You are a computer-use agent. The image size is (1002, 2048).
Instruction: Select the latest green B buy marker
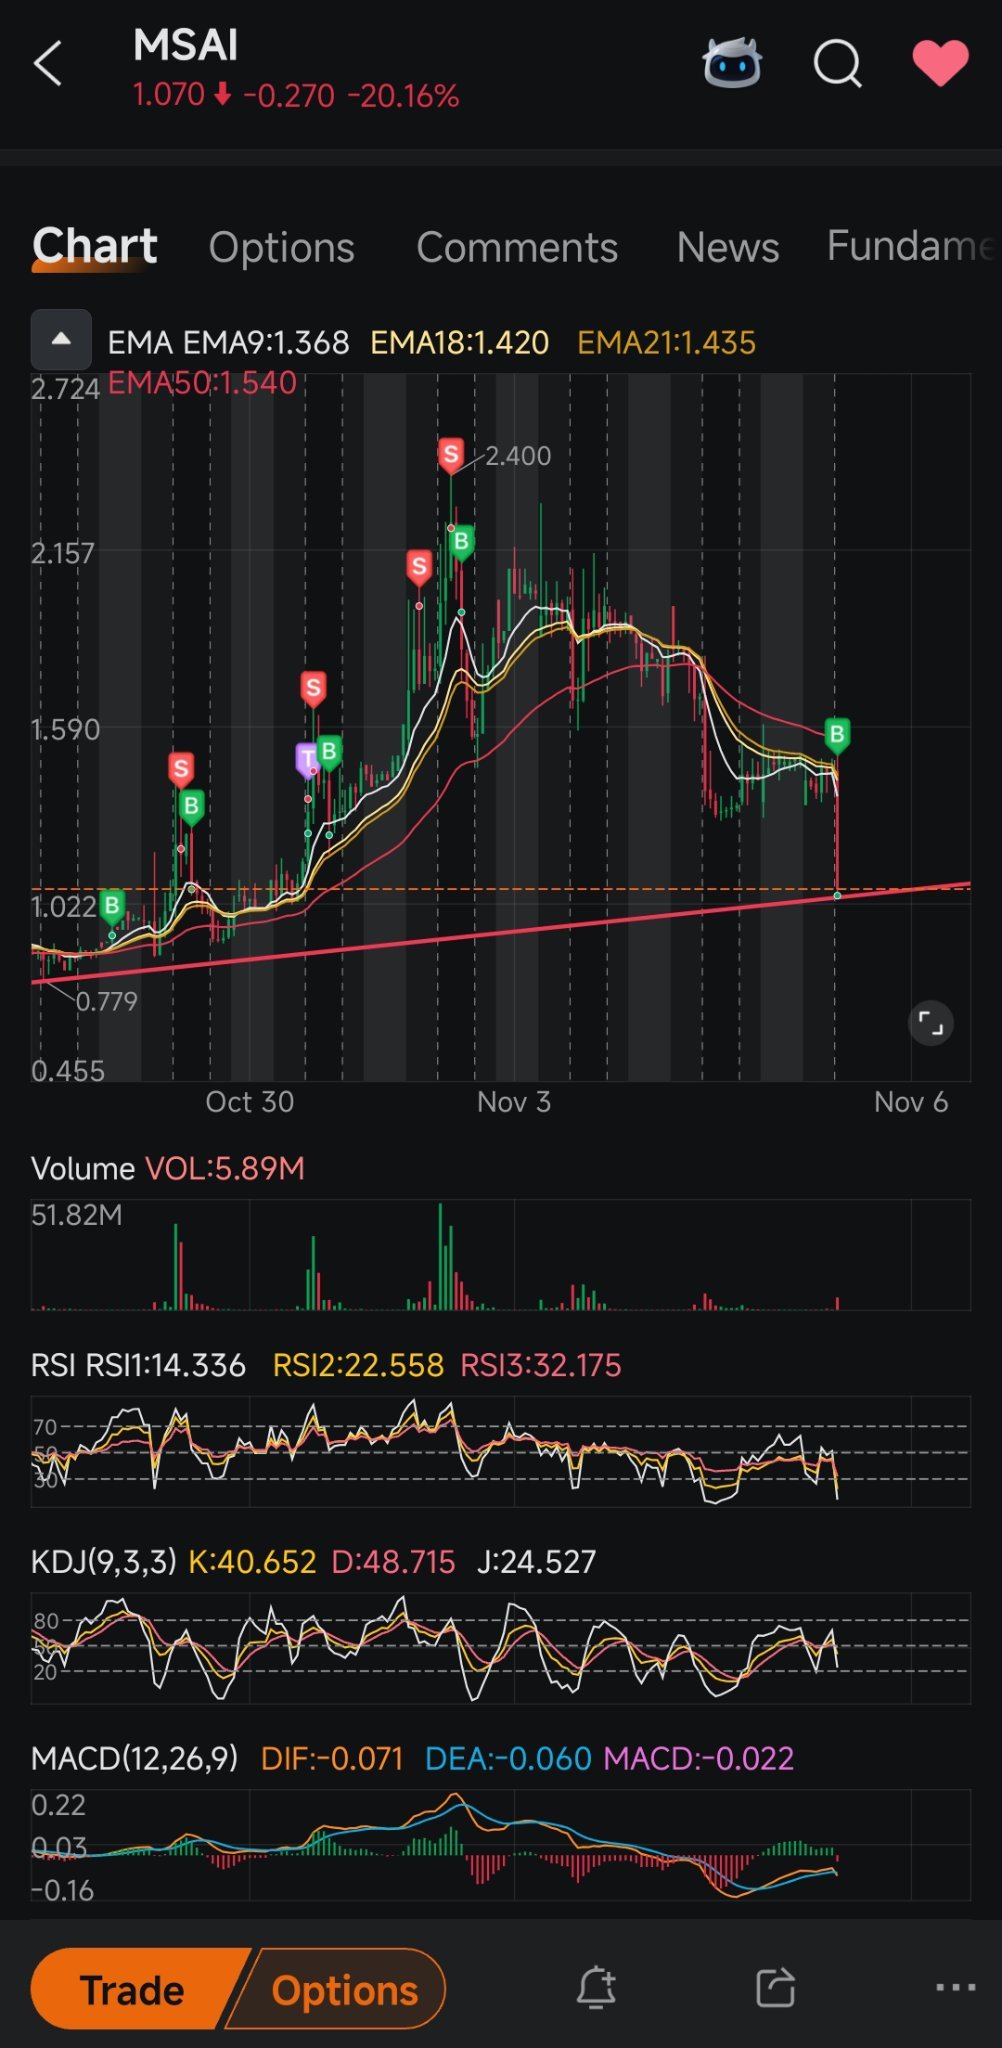837,736
